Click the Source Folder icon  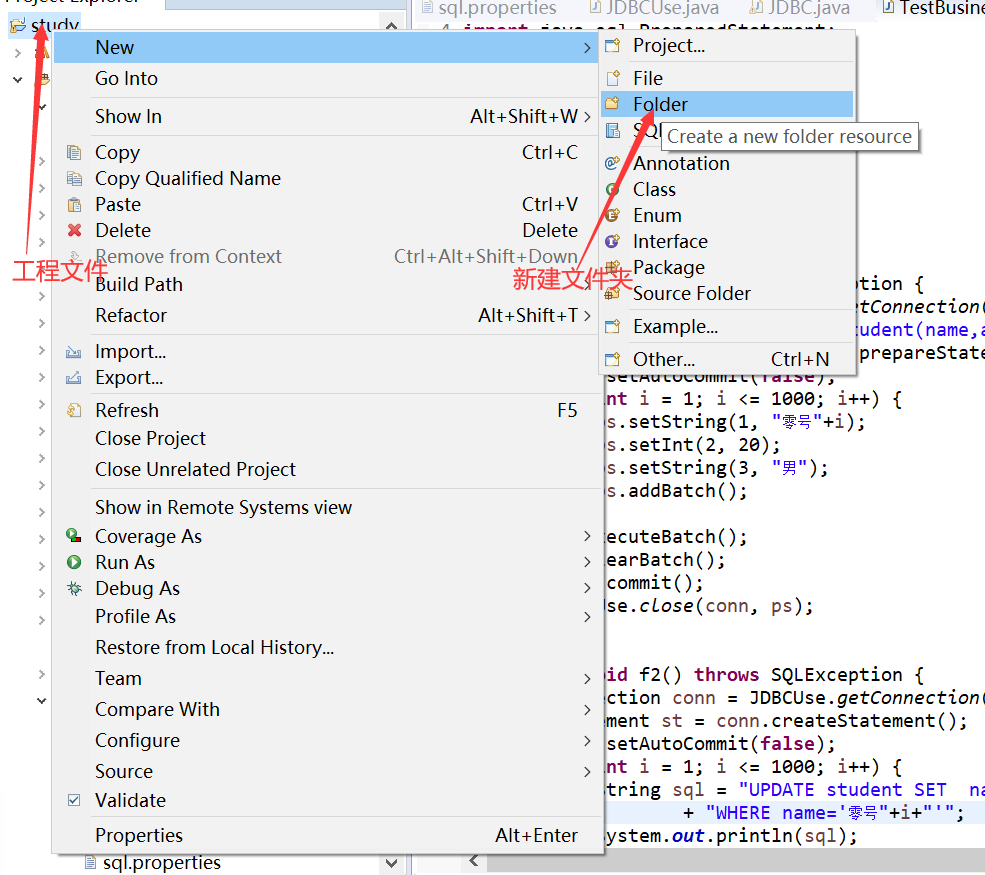(x=612, y=292)
